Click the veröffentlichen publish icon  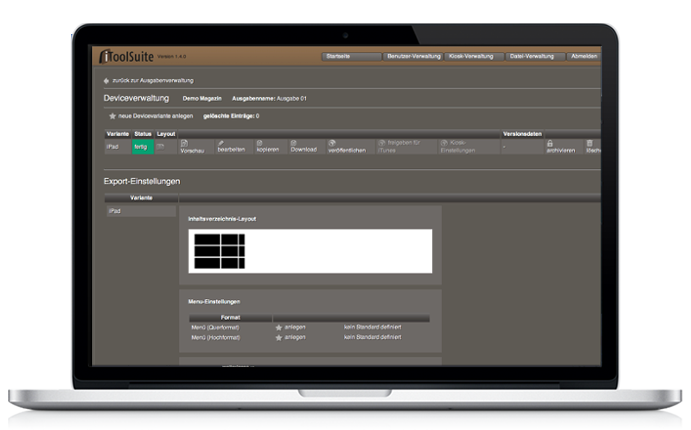pos(332,143)
